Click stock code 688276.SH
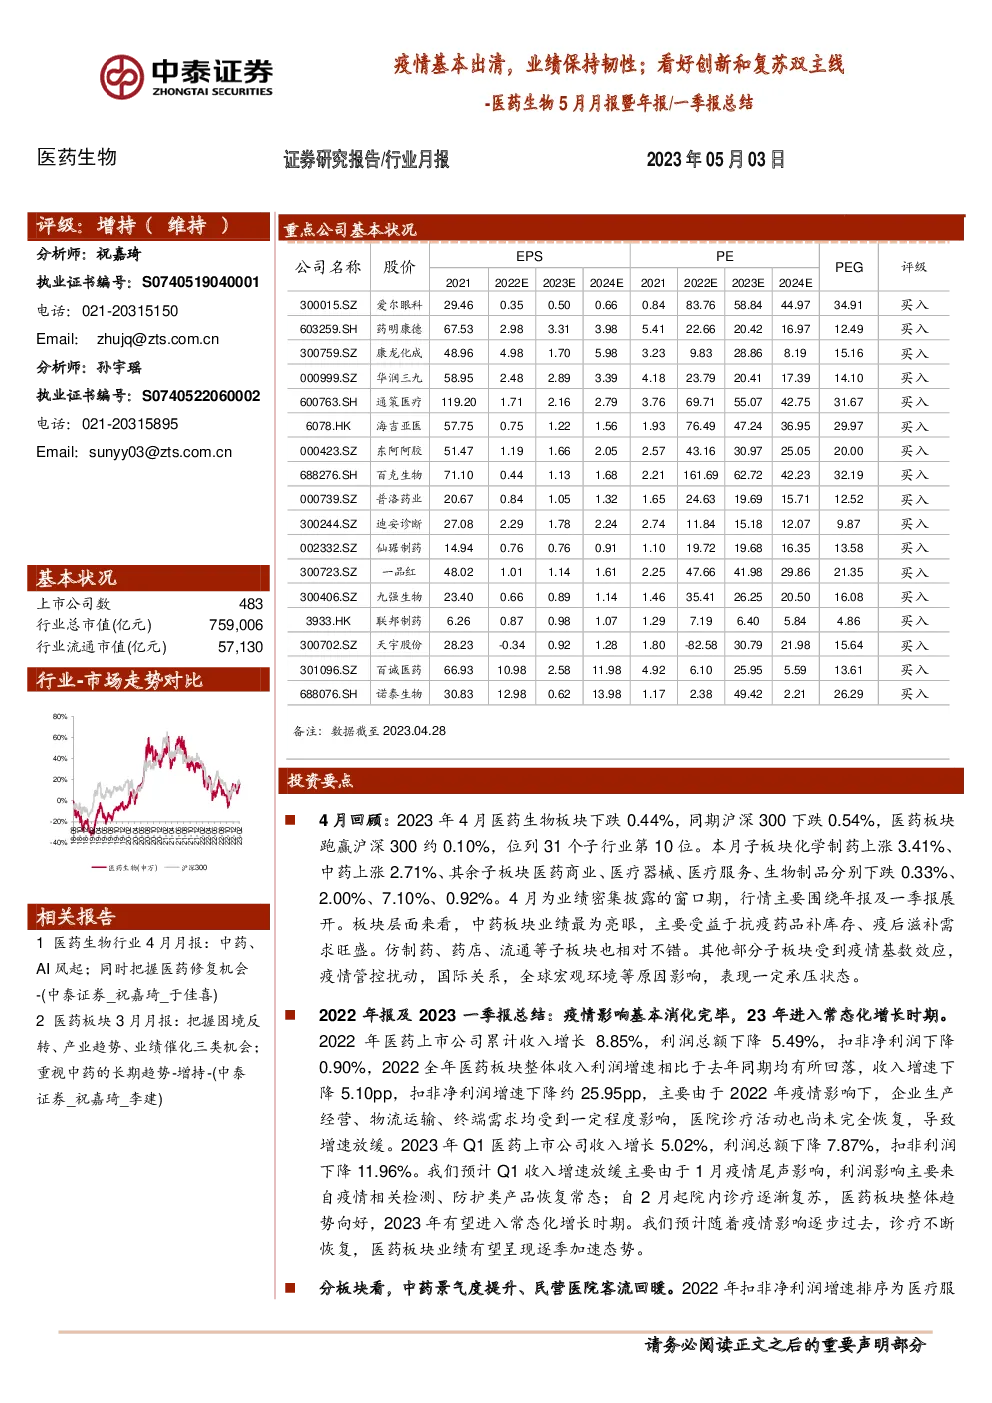 point(328,475)
